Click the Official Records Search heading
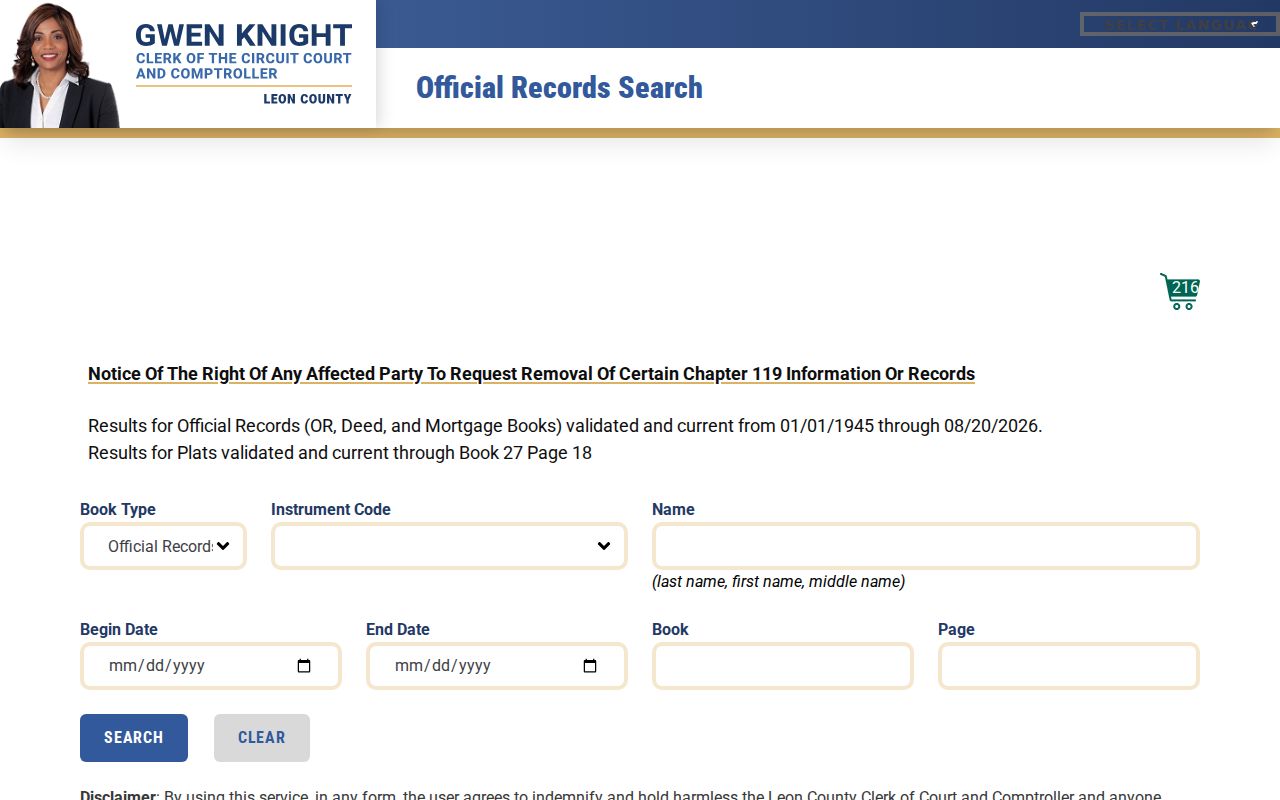The height and width of the screenshot is (800, 1280). [x=559, y=88]
